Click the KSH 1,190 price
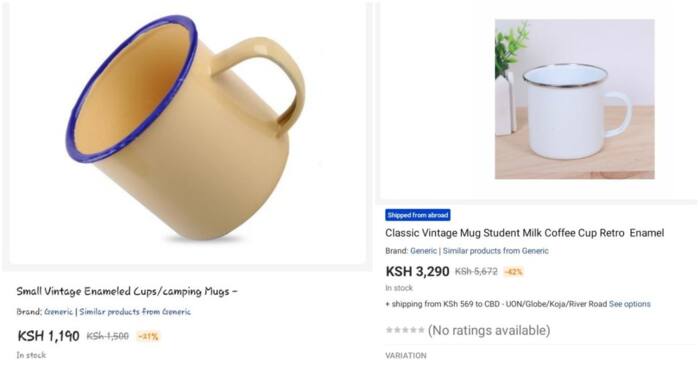Viewport: 700px width, 368px height. 48,336
